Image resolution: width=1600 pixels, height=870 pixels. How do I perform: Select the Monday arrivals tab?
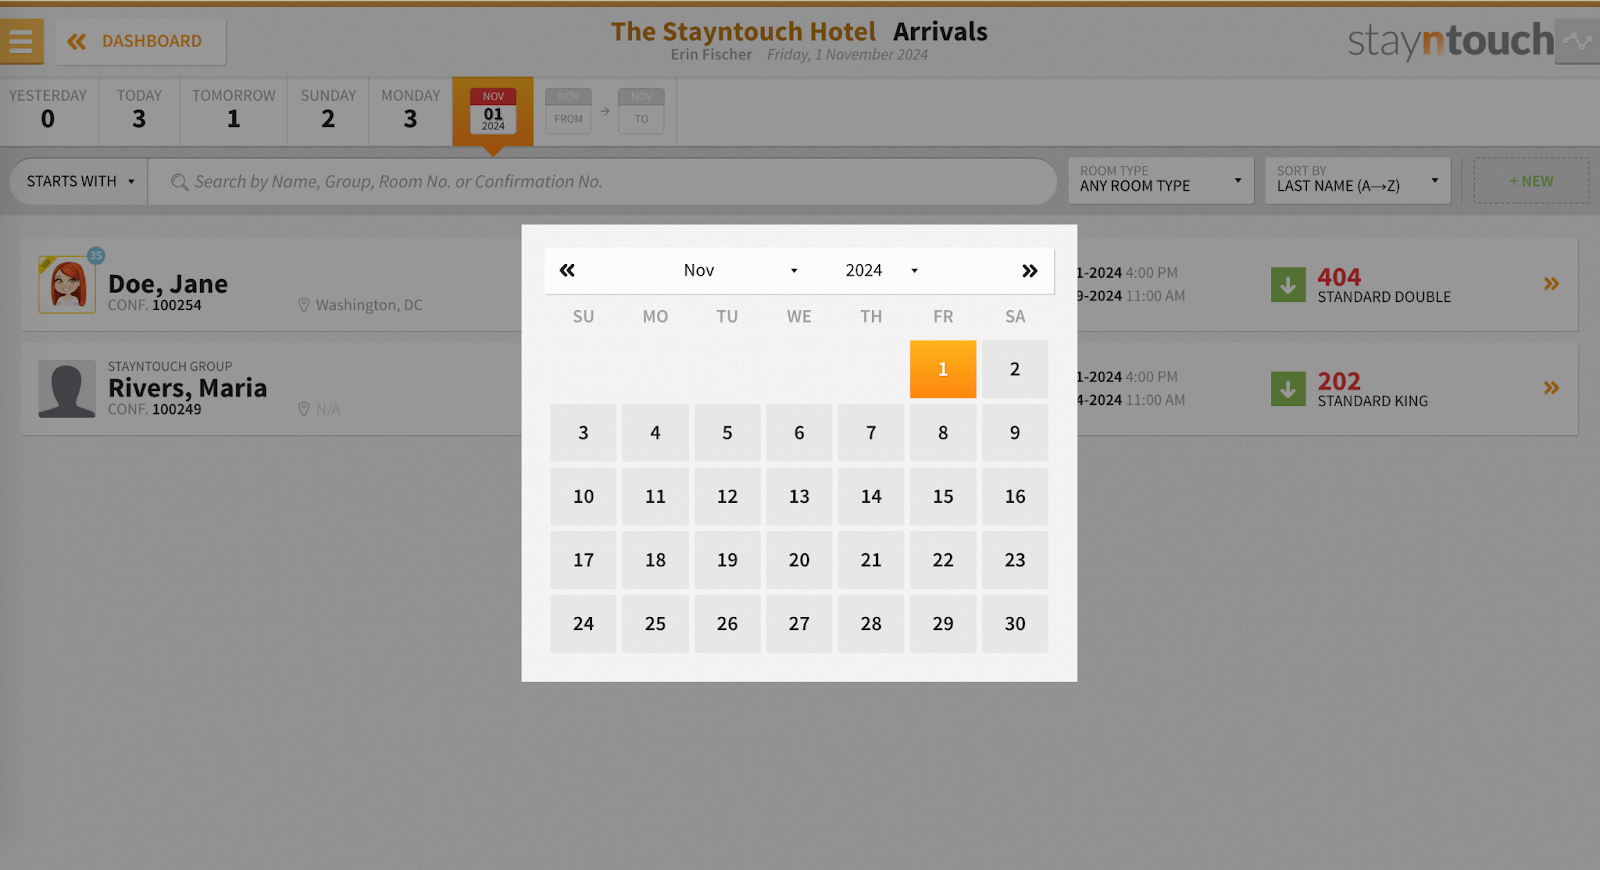(x=410, y=110)
